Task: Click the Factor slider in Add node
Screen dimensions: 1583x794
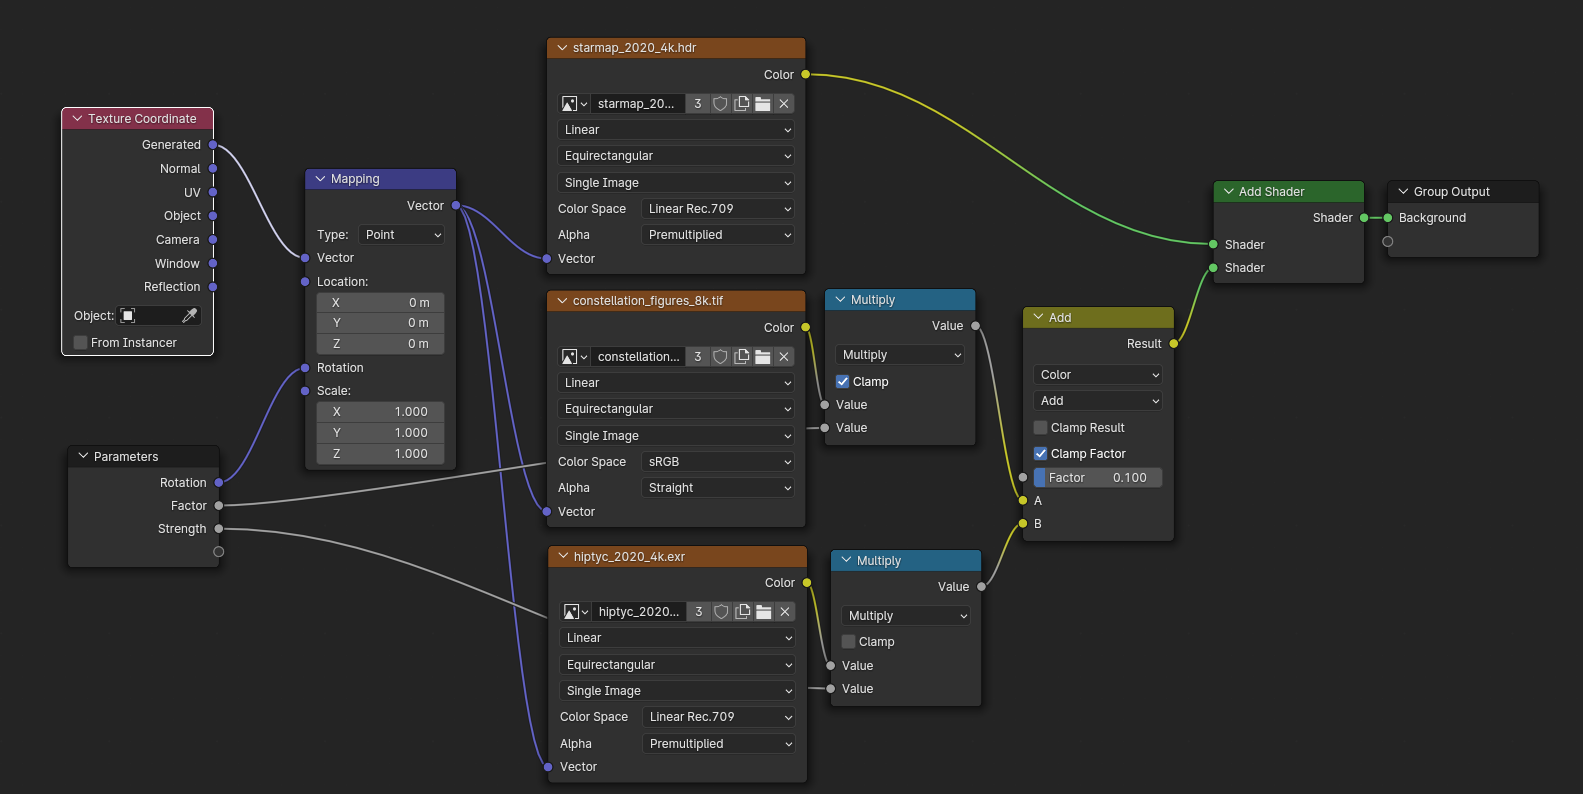Action: [x=1097, y=478]
